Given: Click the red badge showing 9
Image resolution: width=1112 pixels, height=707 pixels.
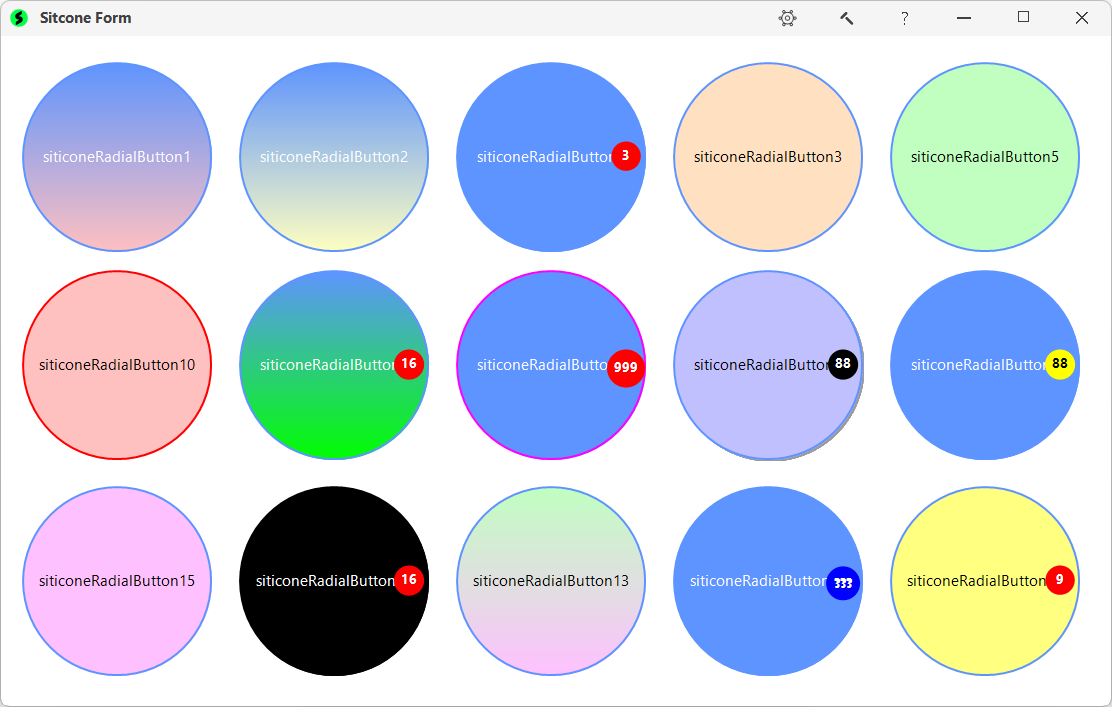Looking at the screenshot, I should point(1060,580).
